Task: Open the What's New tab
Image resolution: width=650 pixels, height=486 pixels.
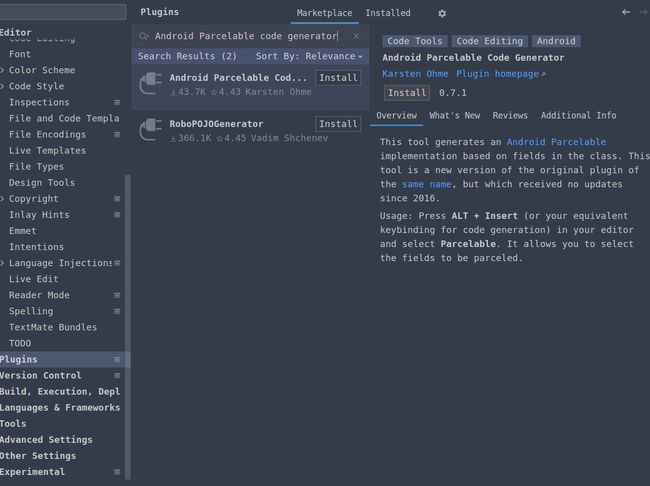Action: pos(454,115)
